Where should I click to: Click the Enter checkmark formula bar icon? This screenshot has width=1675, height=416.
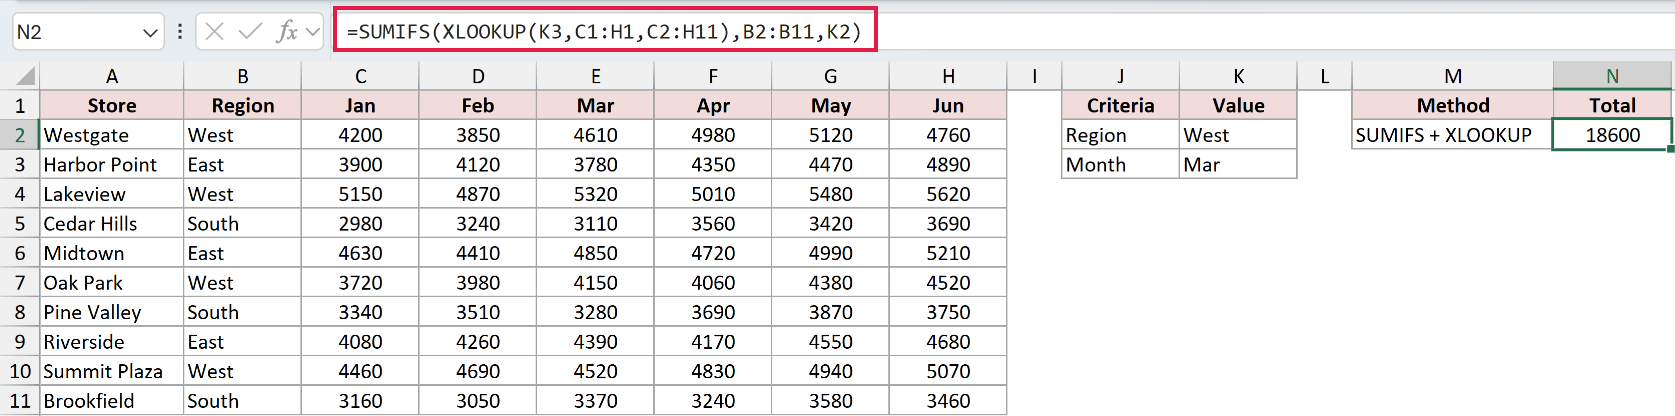(x=250, y=32)
